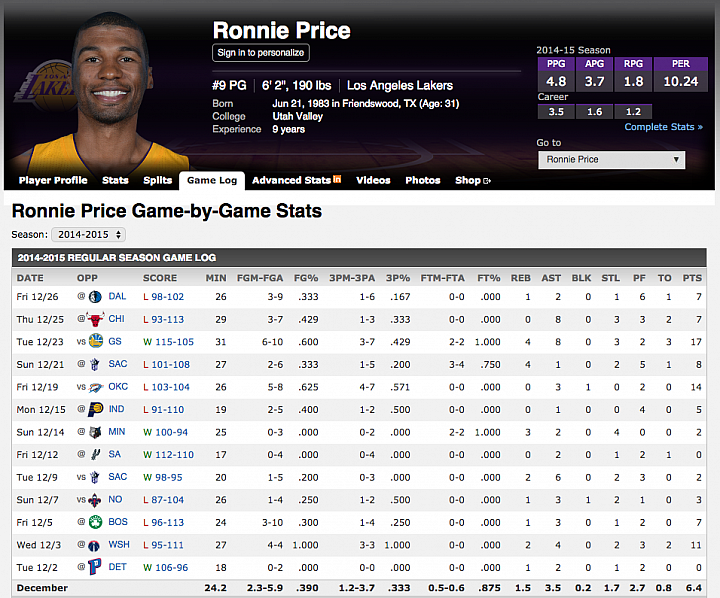Open the Season 2014-2015 dropdown

pos(89,234)
